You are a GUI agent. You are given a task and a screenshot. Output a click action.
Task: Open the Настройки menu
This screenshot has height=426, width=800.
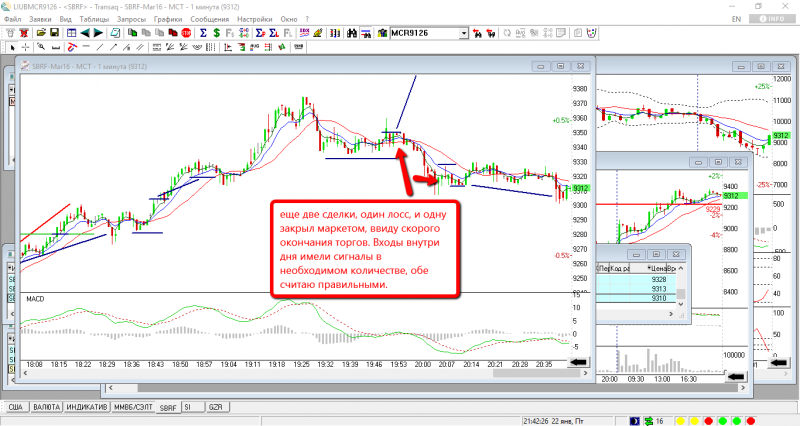click(x=254, y=19)
